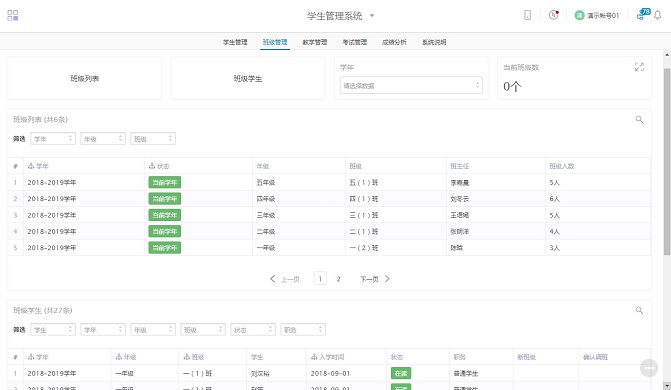Click the 班级列表 card button
This screenshot has width=671, height=390.
click(x=84, y=78)
